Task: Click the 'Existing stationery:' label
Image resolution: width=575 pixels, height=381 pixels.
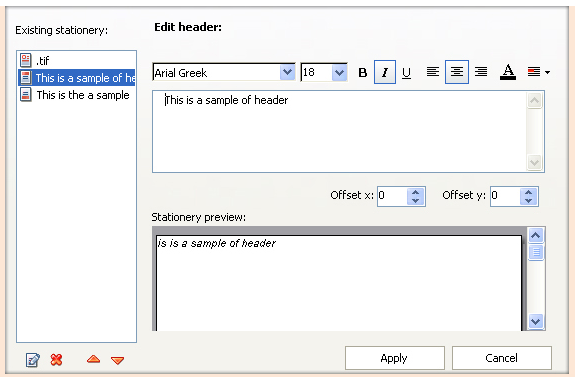Action: (62, 30)
